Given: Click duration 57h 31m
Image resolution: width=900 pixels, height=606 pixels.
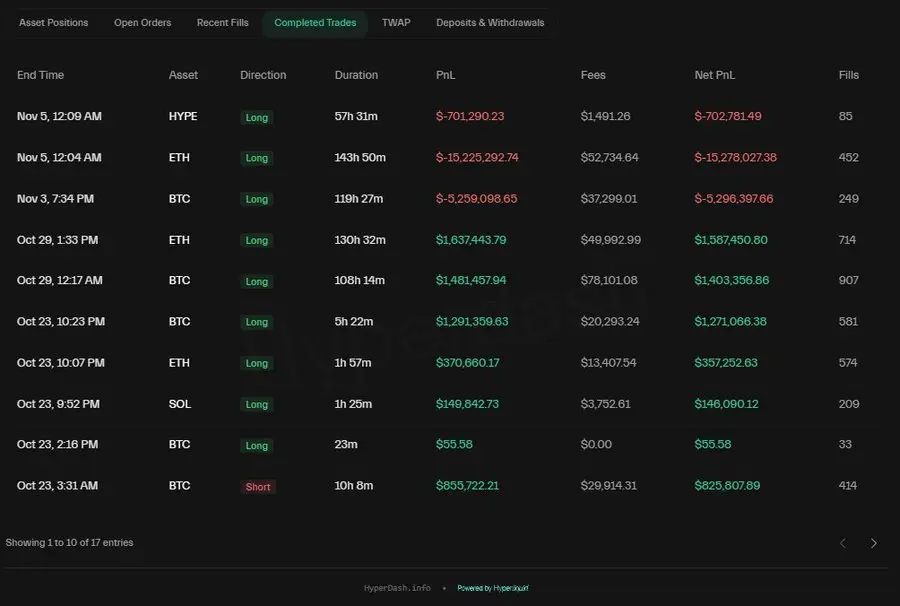Looking at the screenshot, I should point(356,116).
